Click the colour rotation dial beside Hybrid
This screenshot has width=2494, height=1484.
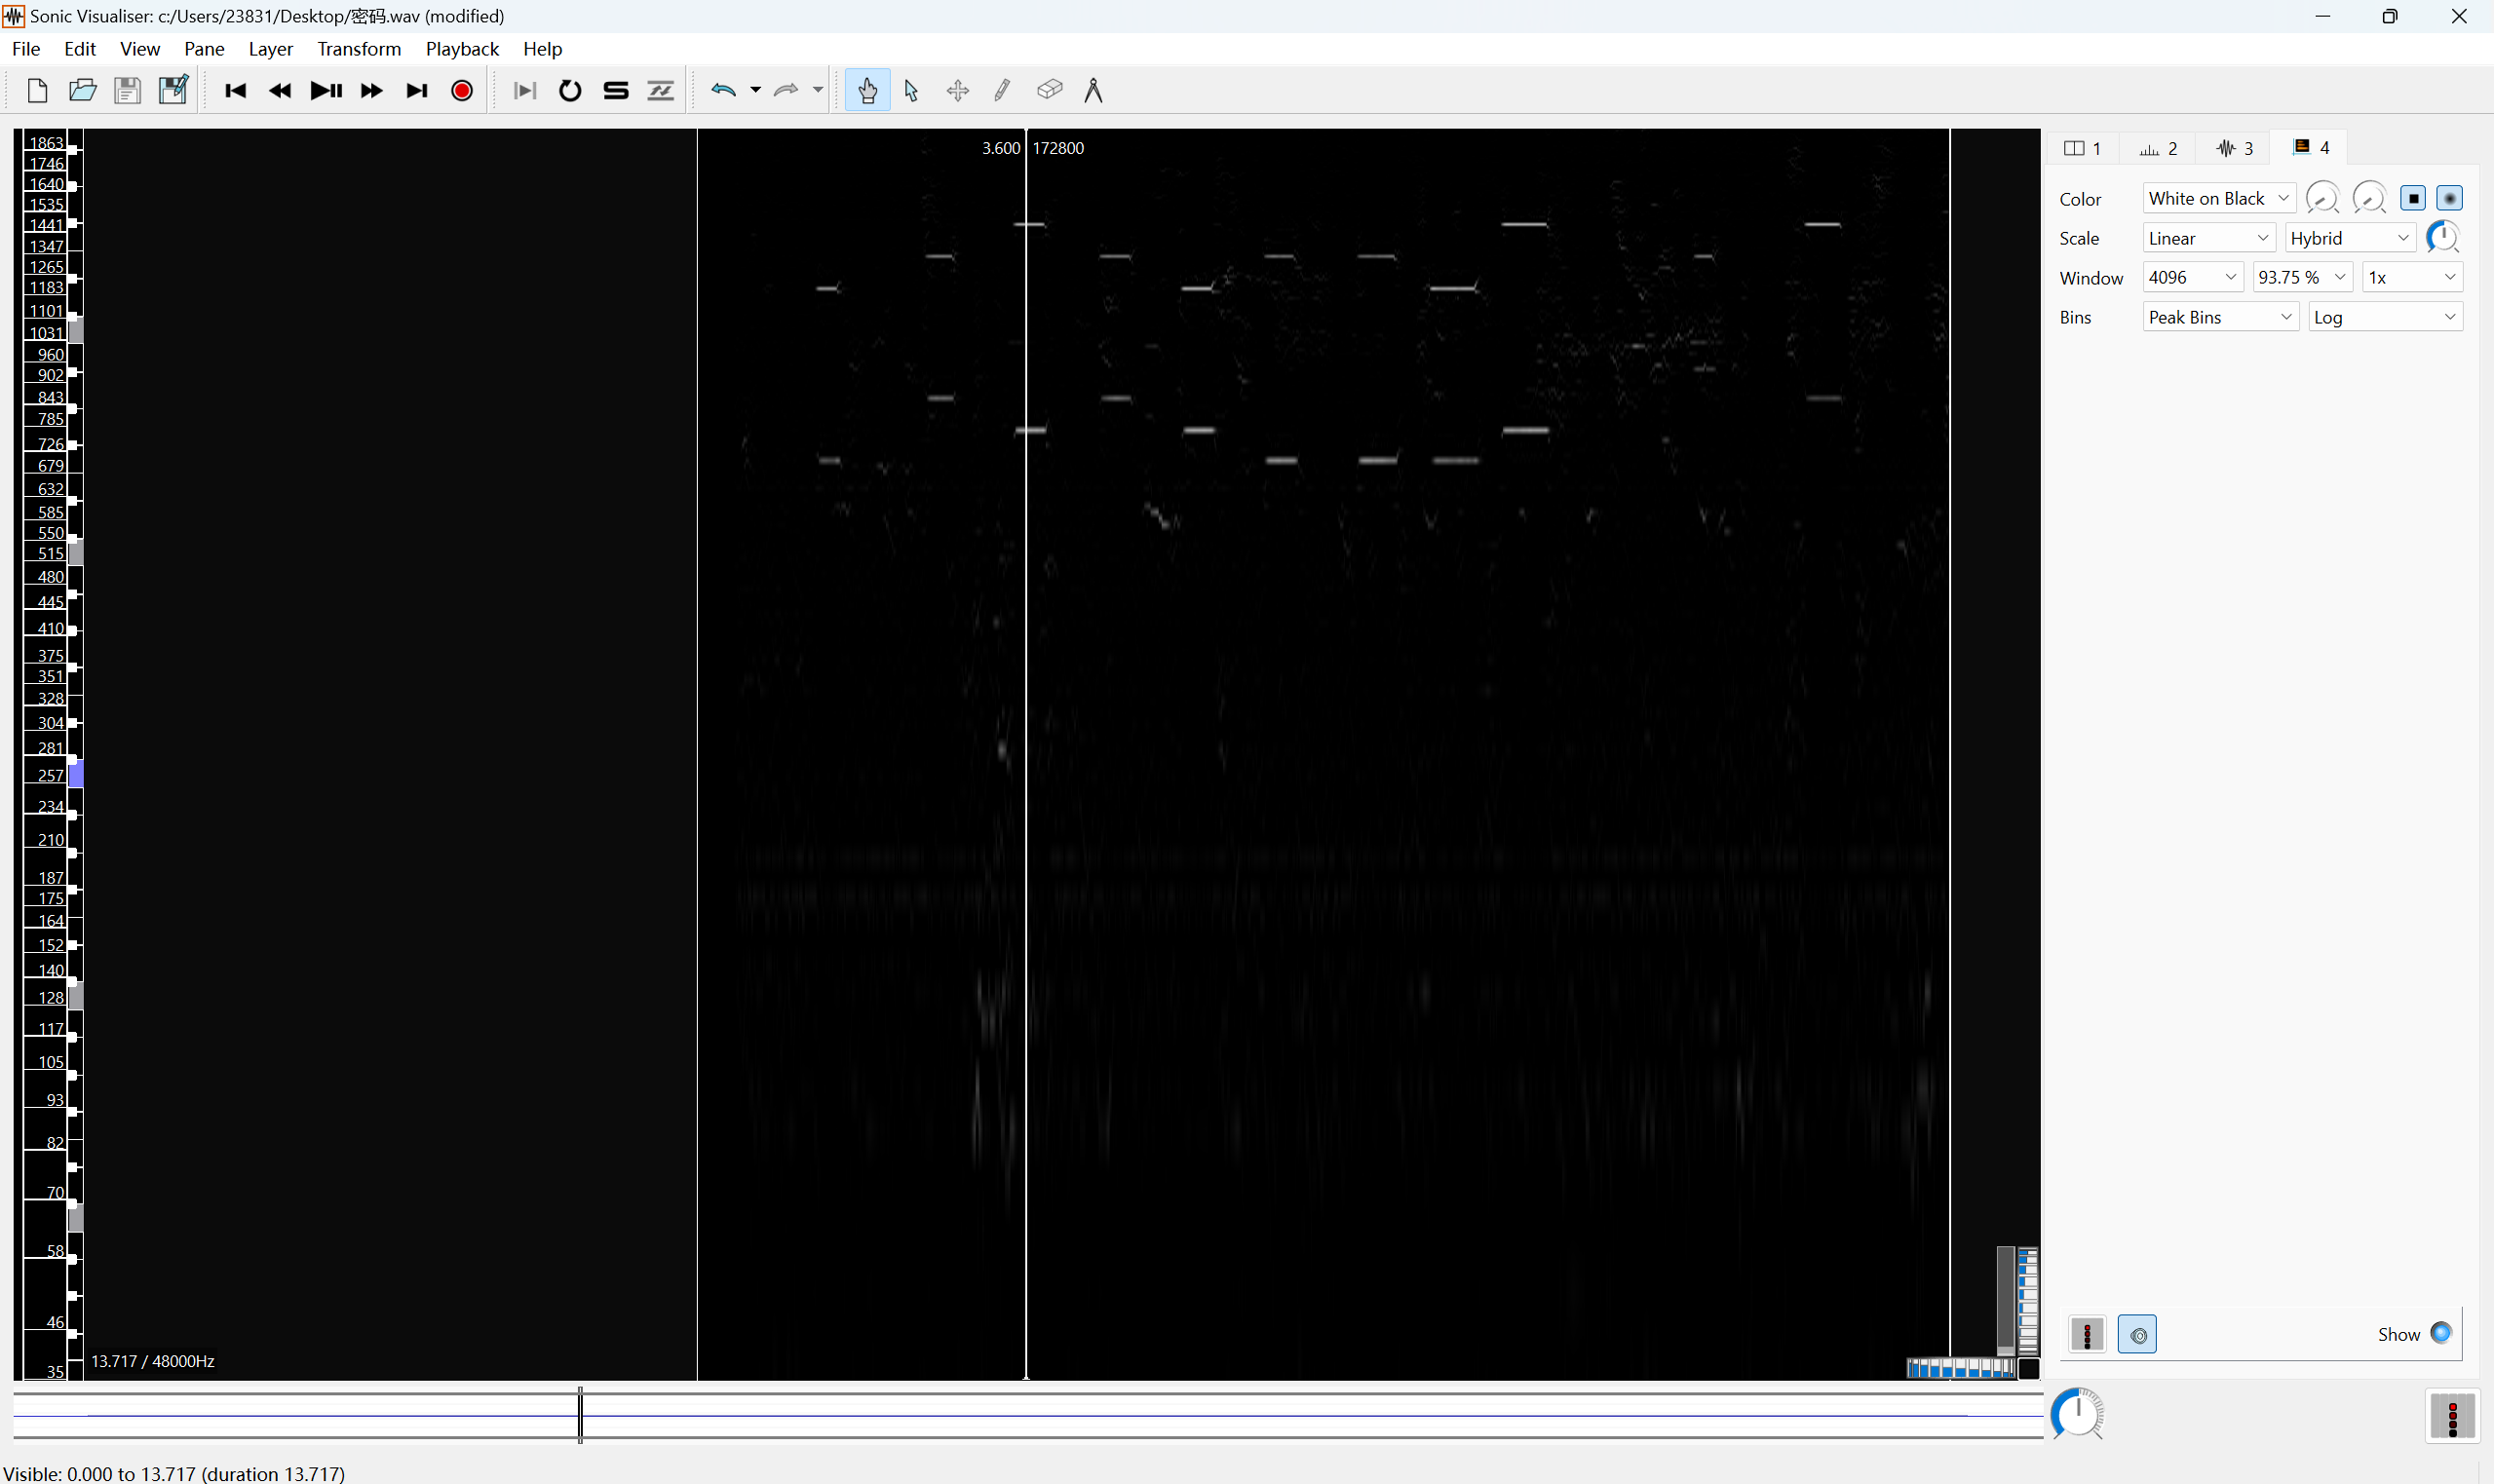2443,237
